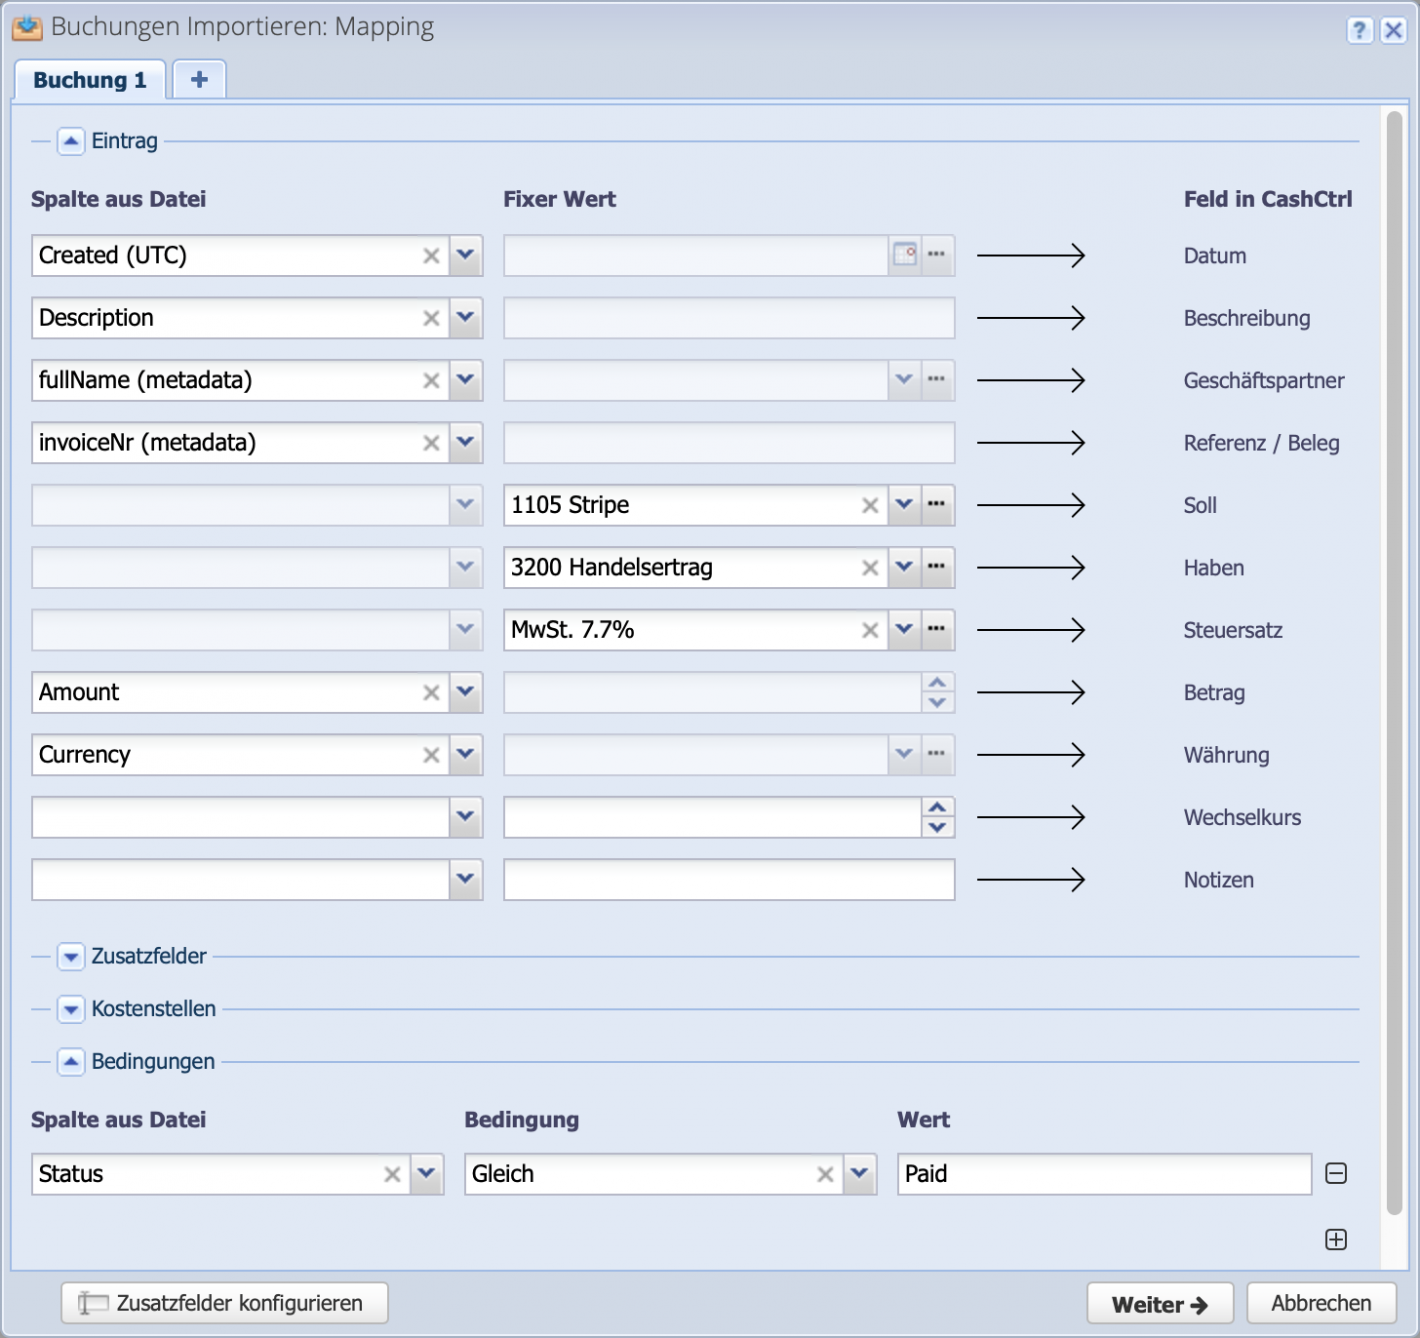Clear the MwSt. 7.7% tax rate selection
Viewport: 1420px width, 1338px height.
[x=869, y=630]
